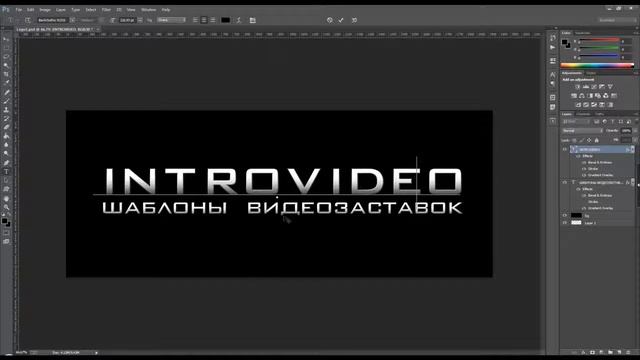Select the Eyedropper tool

tap(6, 83)
